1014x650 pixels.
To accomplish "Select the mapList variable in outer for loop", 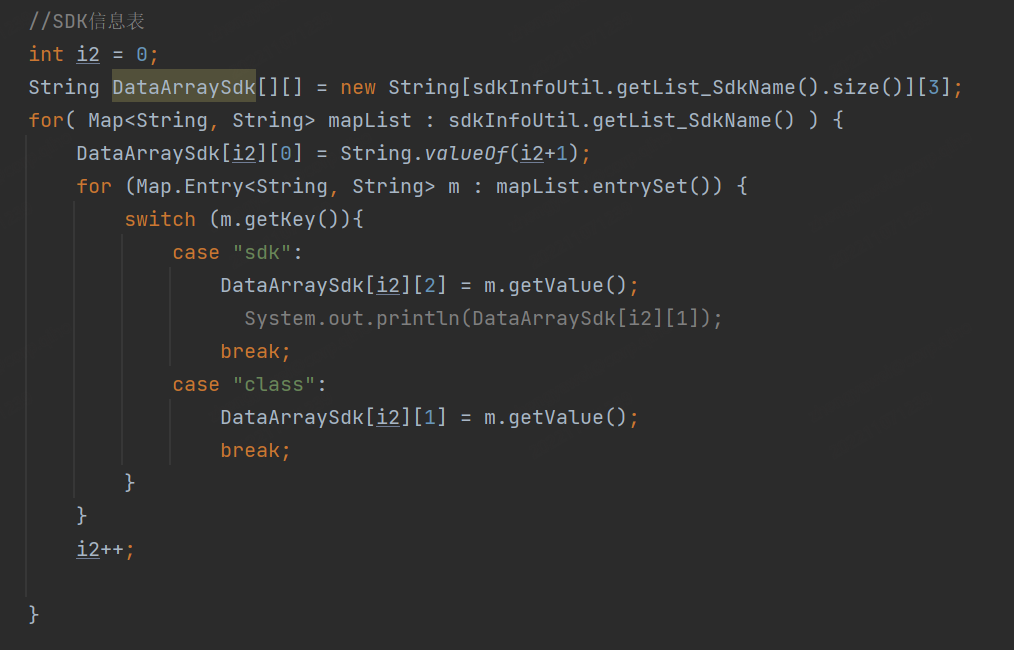I will click(x=369, y=120).
